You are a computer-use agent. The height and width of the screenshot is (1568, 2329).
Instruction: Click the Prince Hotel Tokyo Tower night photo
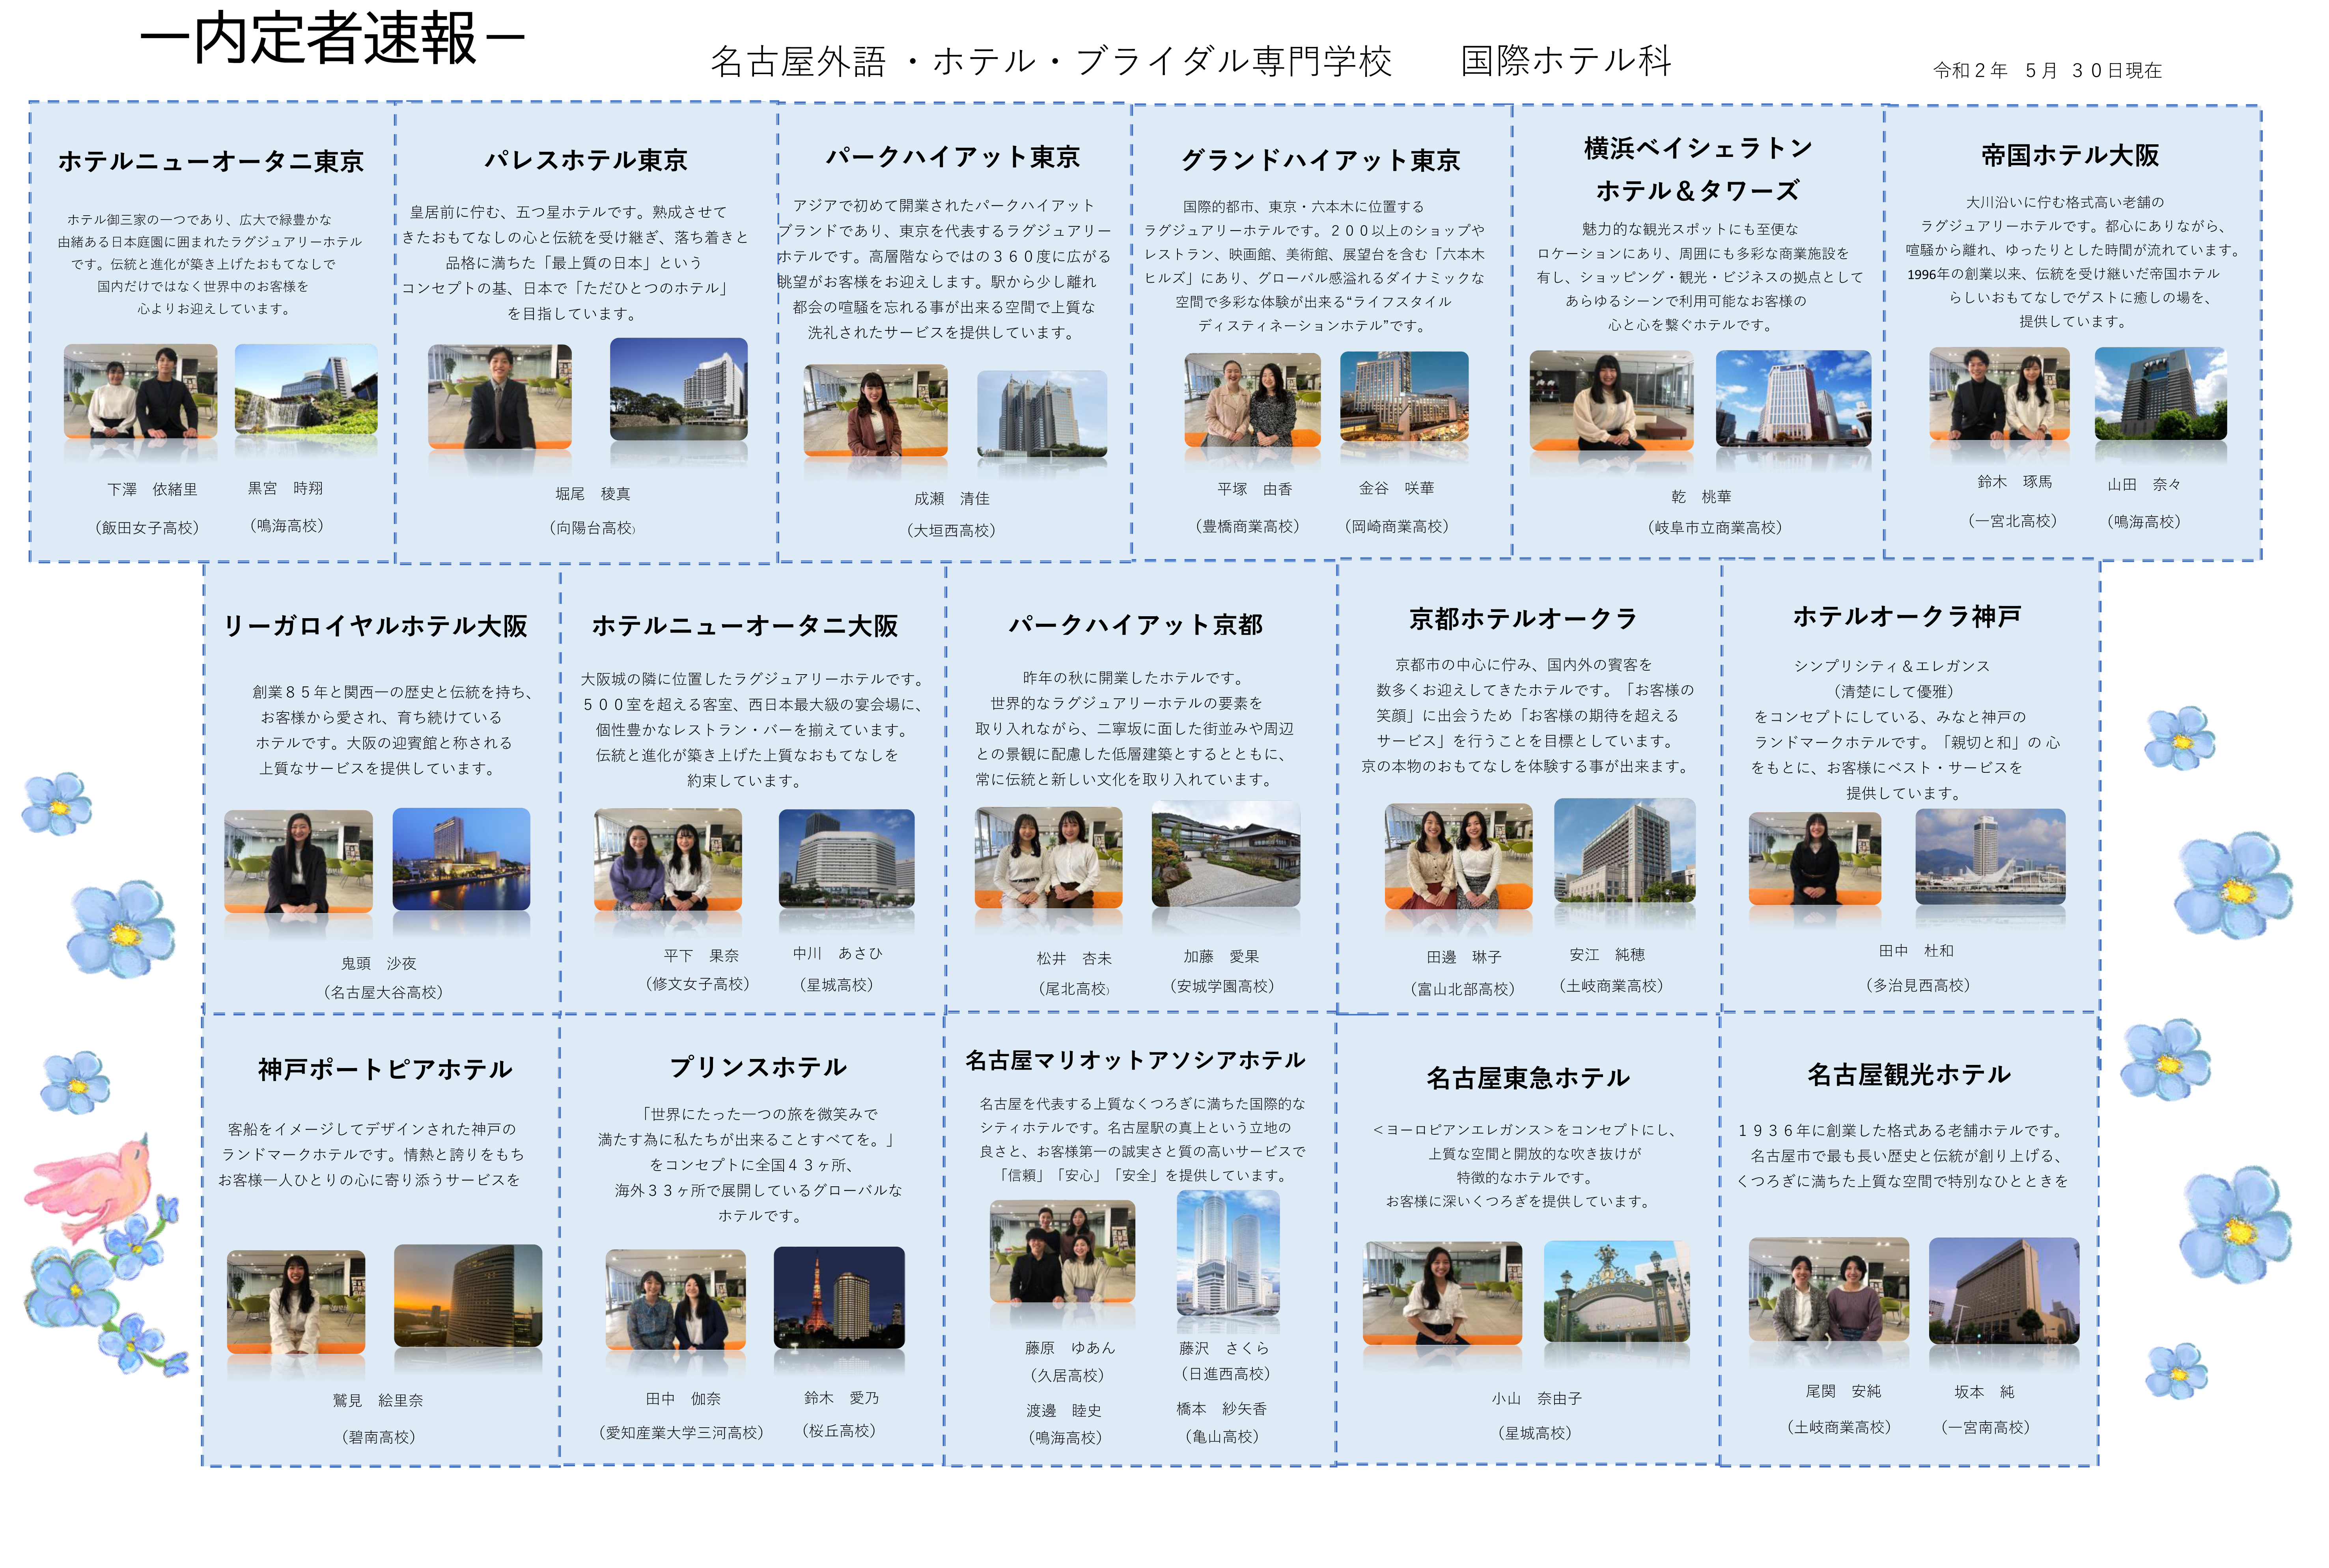tap(839, 1297)
